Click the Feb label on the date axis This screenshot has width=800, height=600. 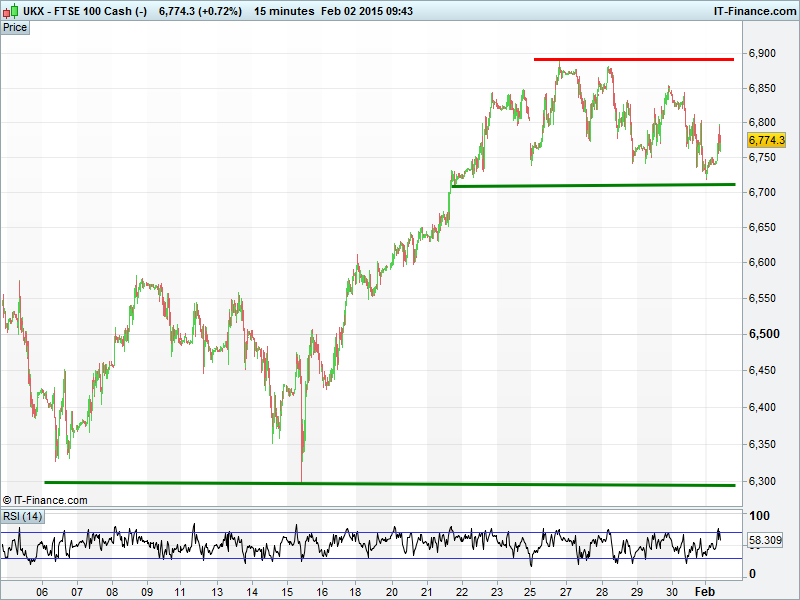click(706, 591)
